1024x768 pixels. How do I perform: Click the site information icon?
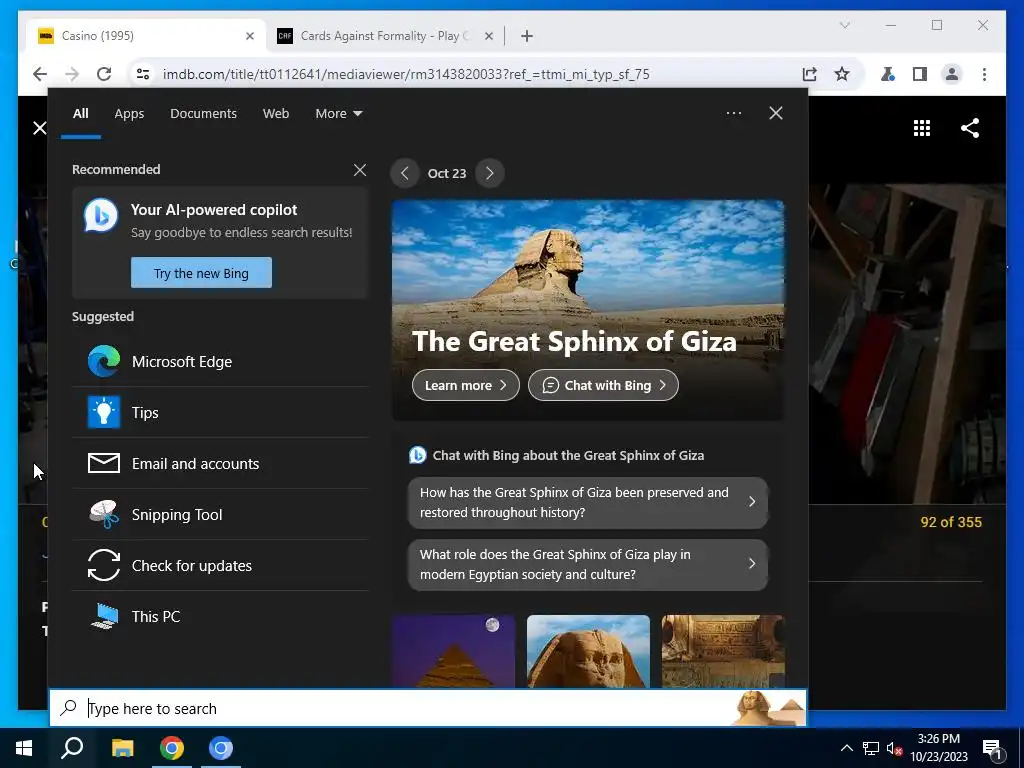(143, 74)
